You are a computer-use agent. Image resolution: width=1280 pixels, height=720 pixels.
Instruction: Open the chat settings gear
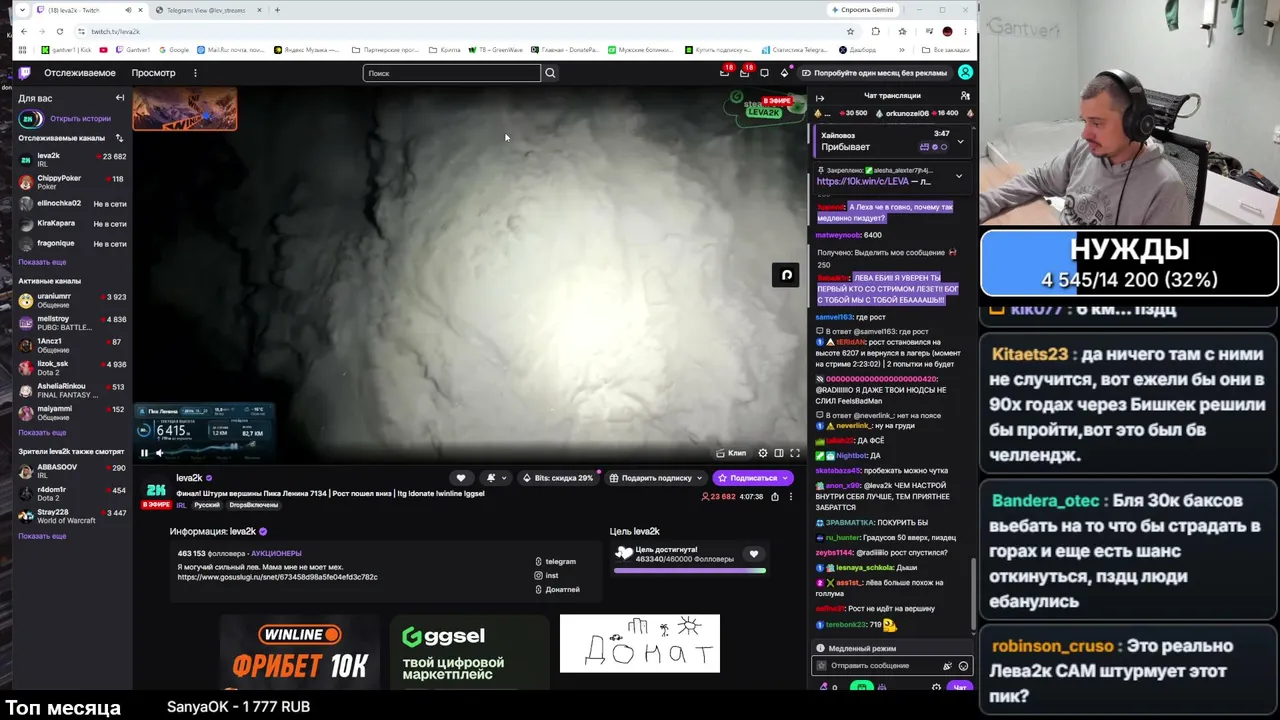(936, 687)
